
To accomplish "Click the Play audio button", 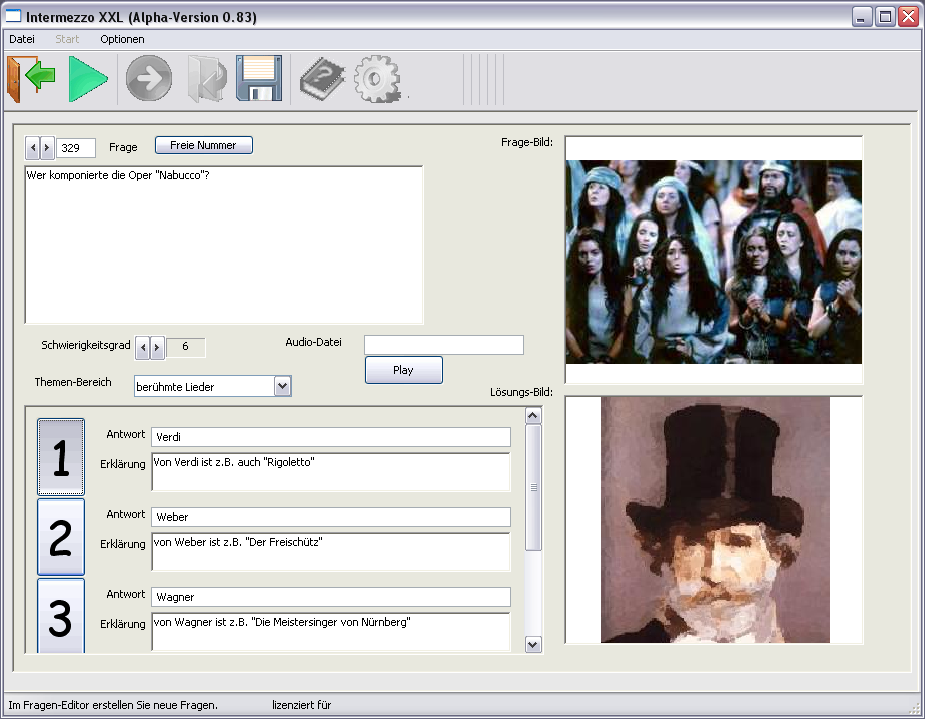I will pos(404,370).
